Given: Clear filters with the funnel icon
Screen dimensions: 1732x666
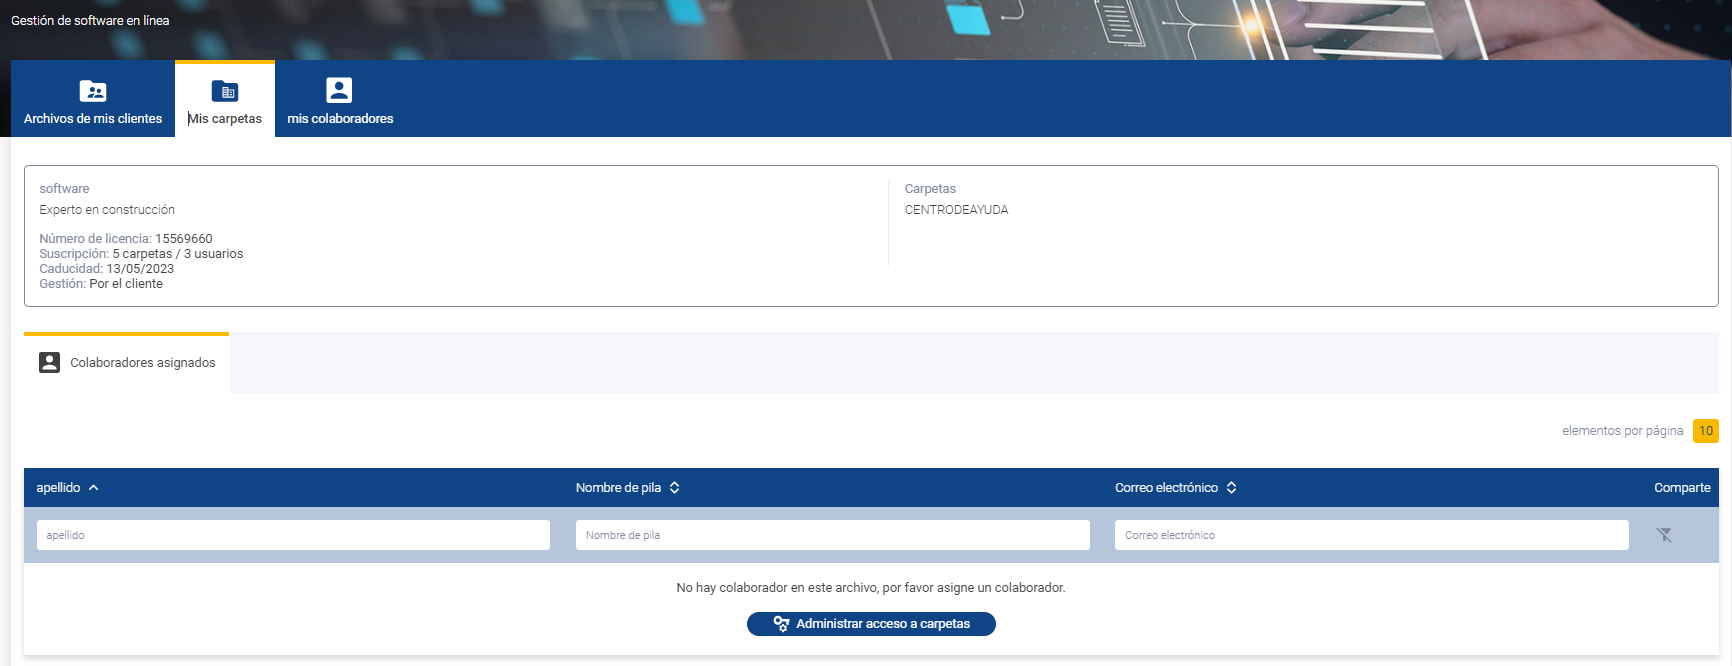Looking at the screenshot, I should pos(1664,535).
